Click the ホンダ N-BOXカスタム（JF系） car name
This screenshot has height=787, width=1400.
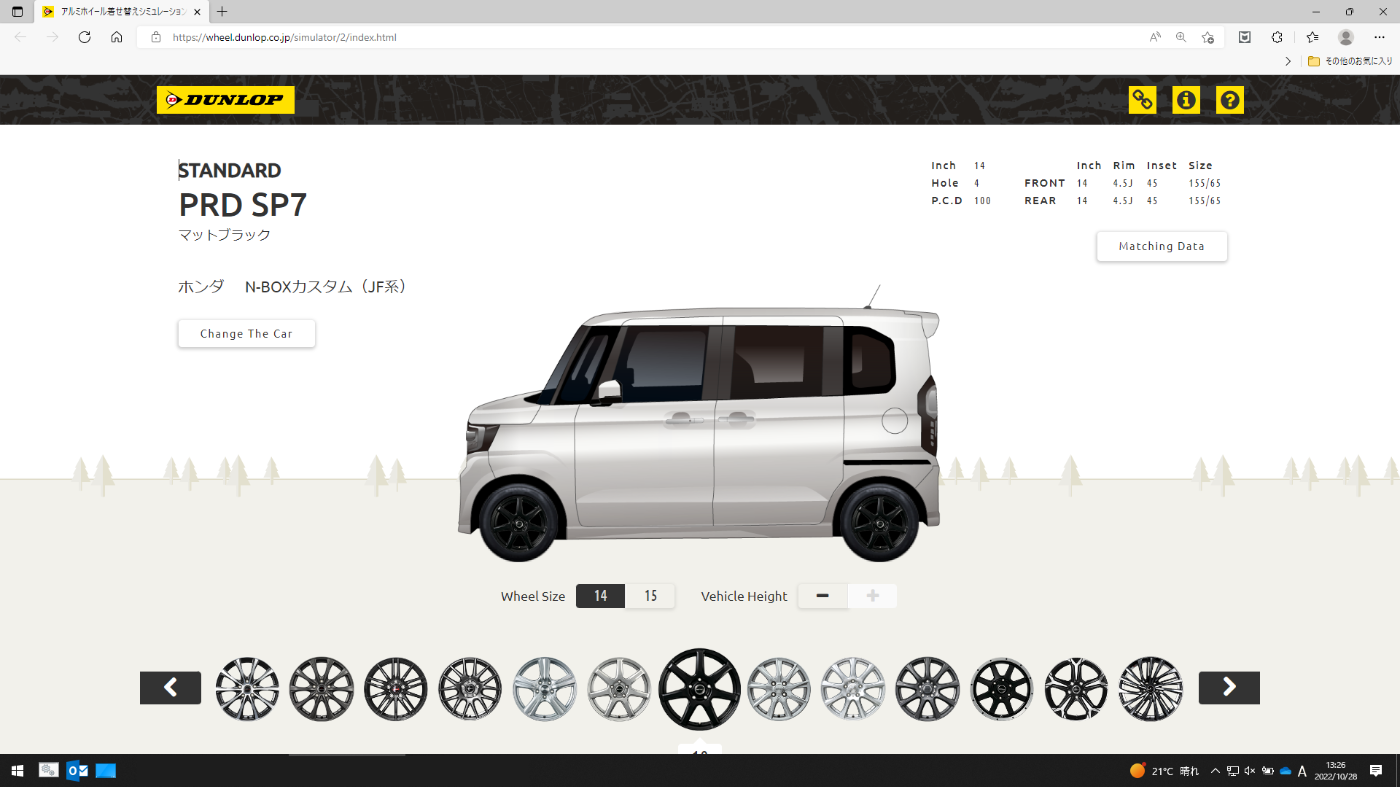(292, 287)
